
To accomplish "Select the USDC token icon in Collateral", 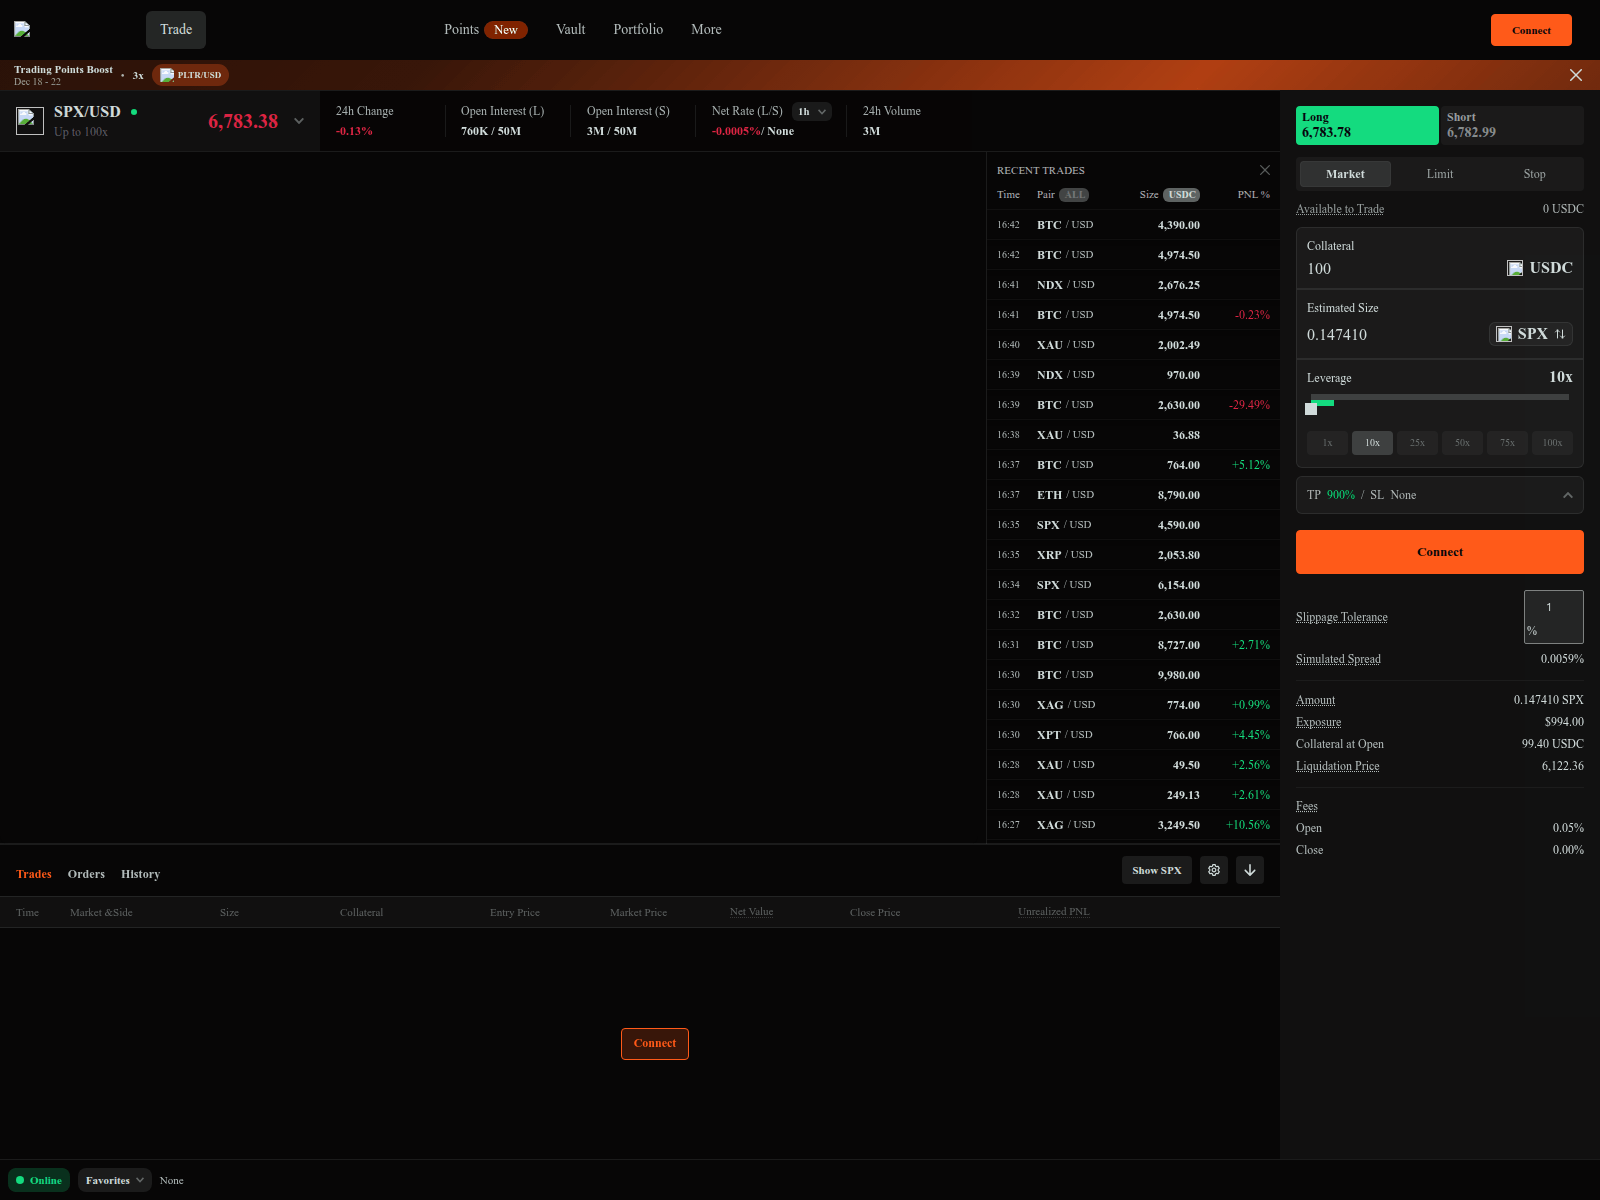I will pyautogui.click(x=1514, y=267).
